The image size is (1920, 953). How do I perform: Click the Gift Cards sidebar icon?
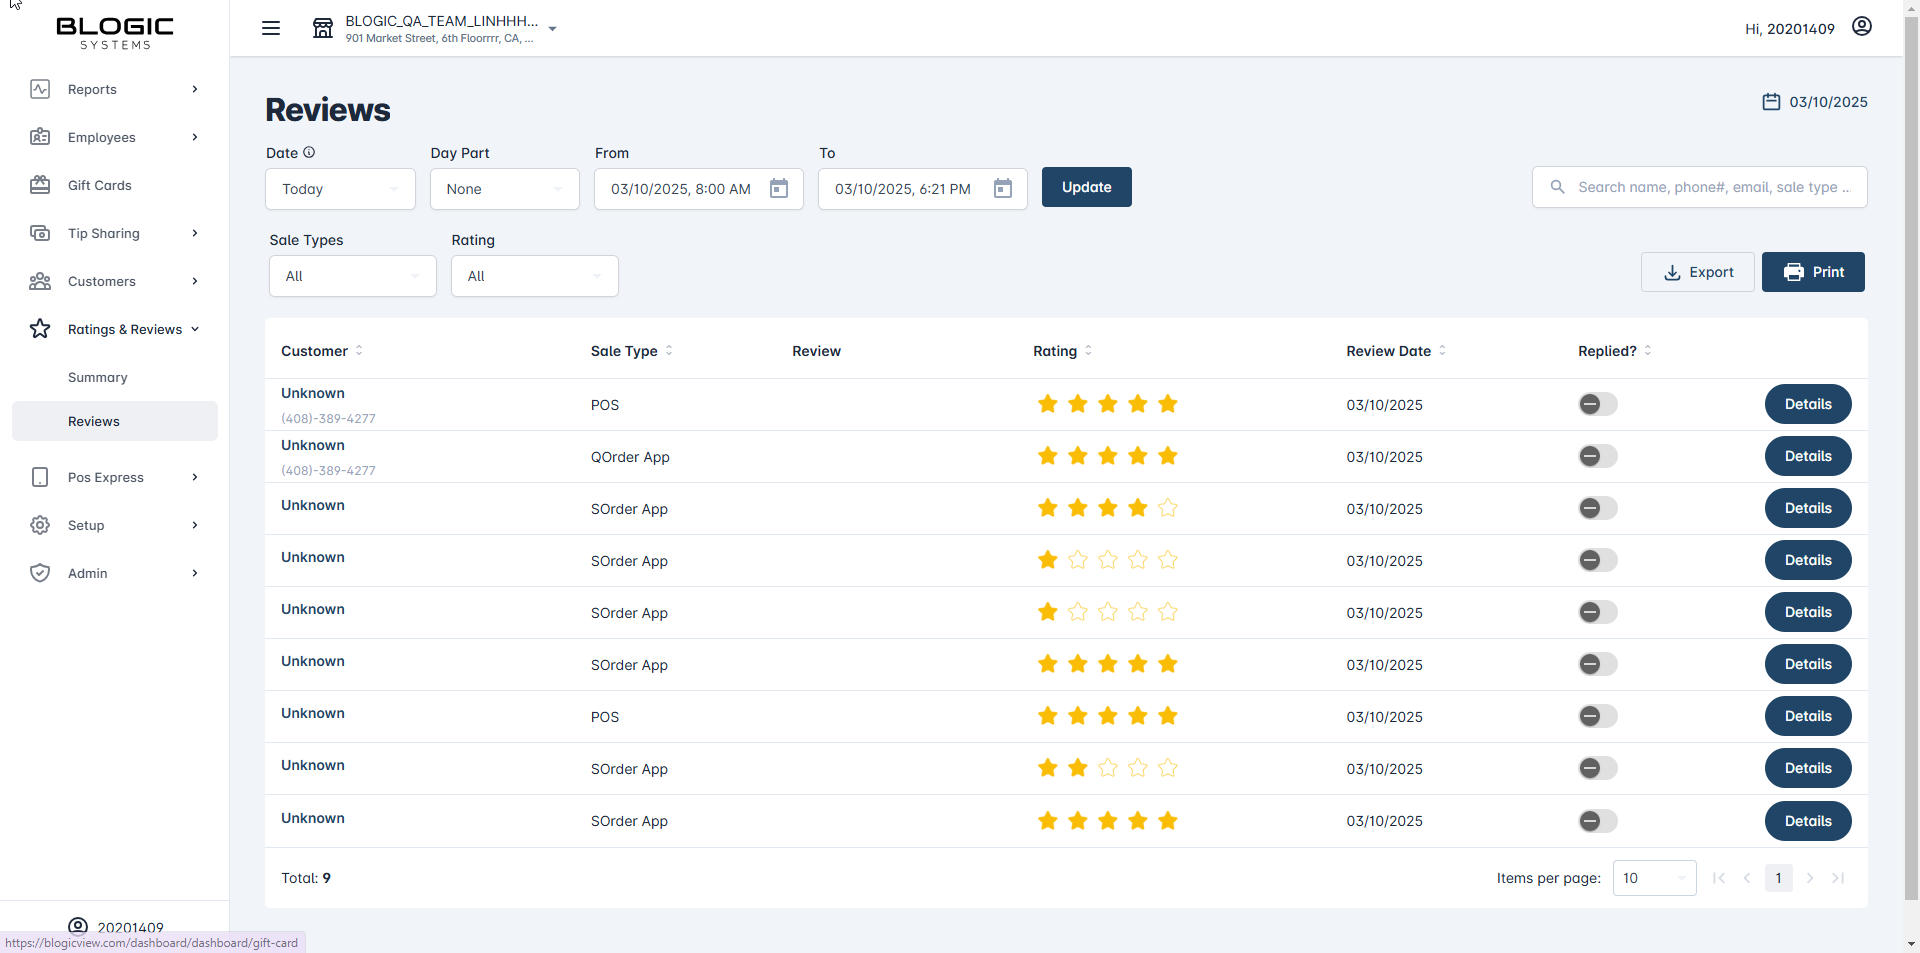(x=40, y=185)
